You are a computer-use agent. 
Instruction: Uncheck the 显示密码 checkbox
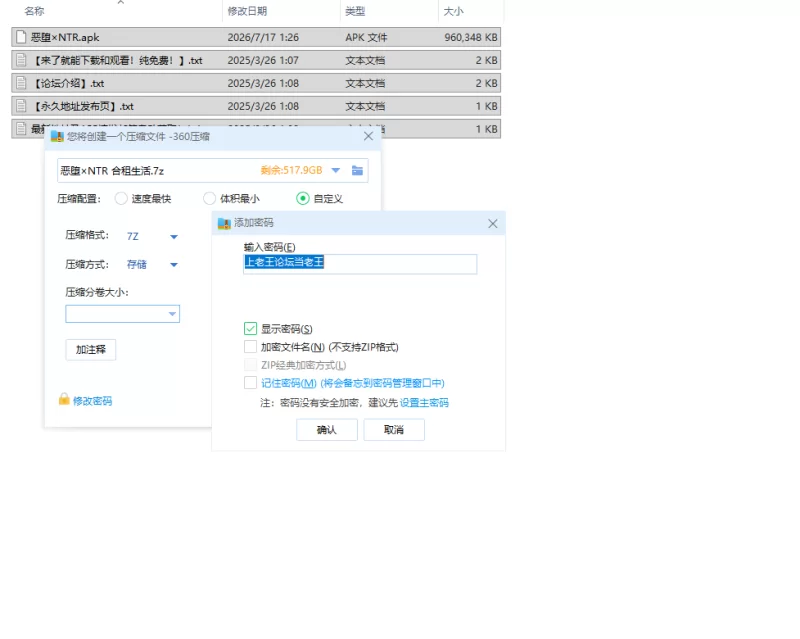(250, 329)
